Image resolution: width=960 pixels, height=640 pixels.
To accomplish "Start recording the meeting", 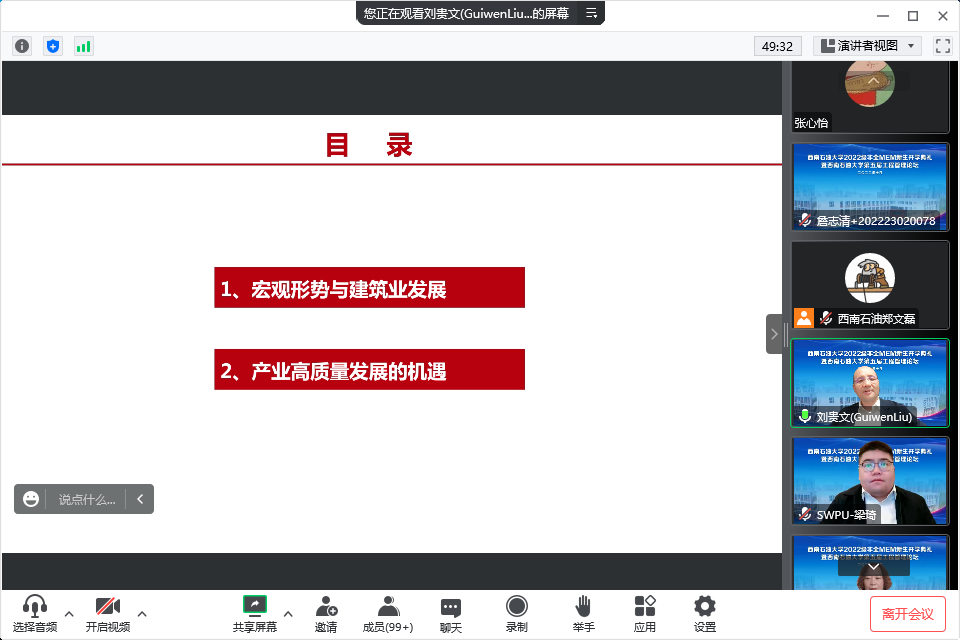I will point(516,613).
